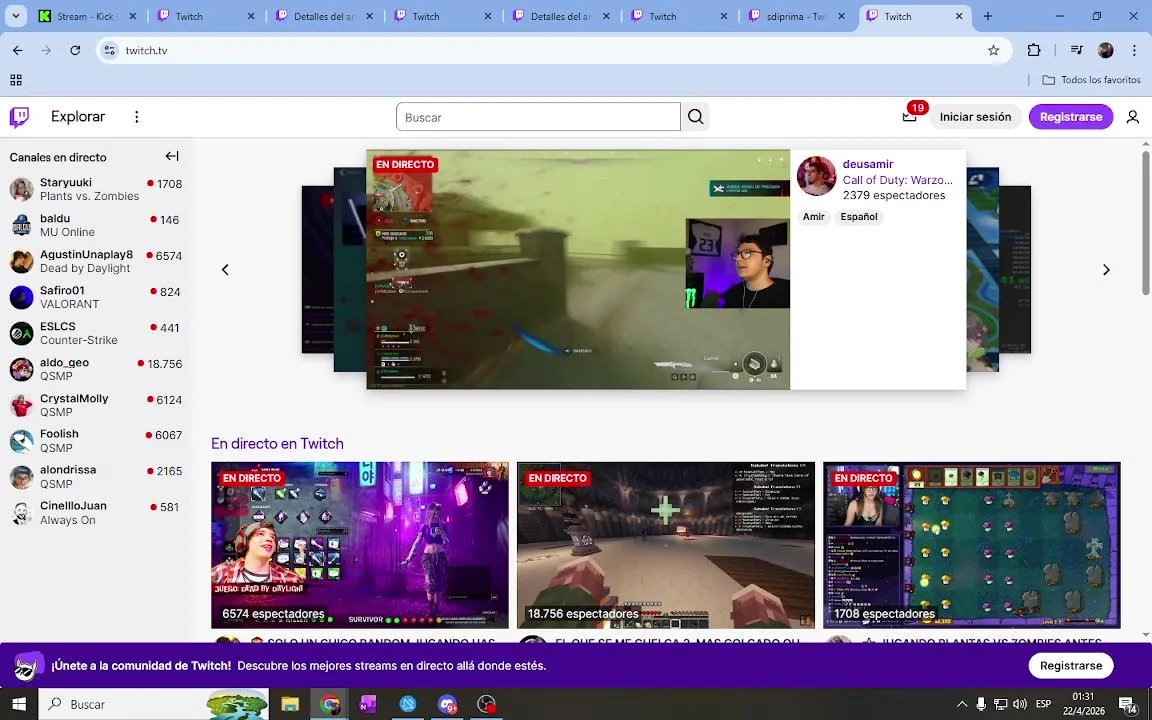Open Windows Start menu
This screenshot has width=1152, height=720.
point(19,704)
